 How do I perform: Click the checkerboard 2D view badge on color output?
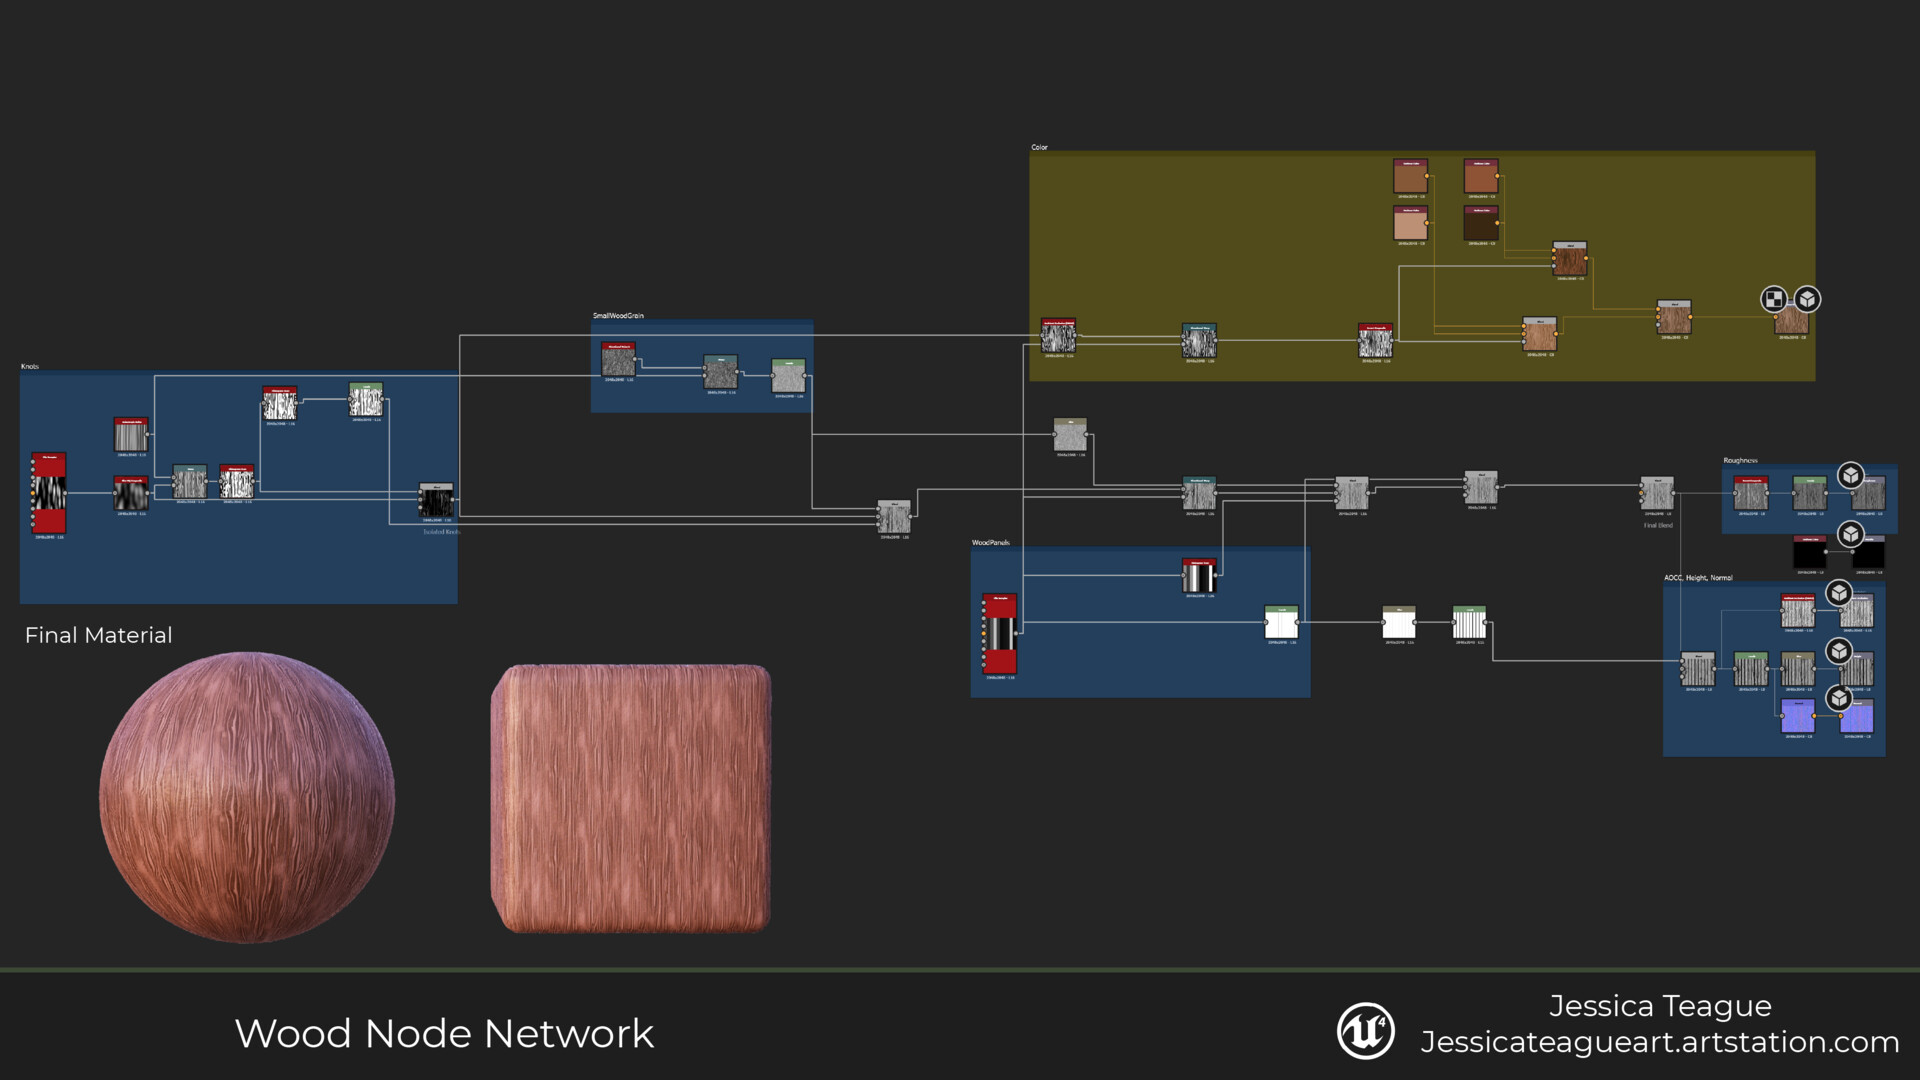click(1773, 299)
